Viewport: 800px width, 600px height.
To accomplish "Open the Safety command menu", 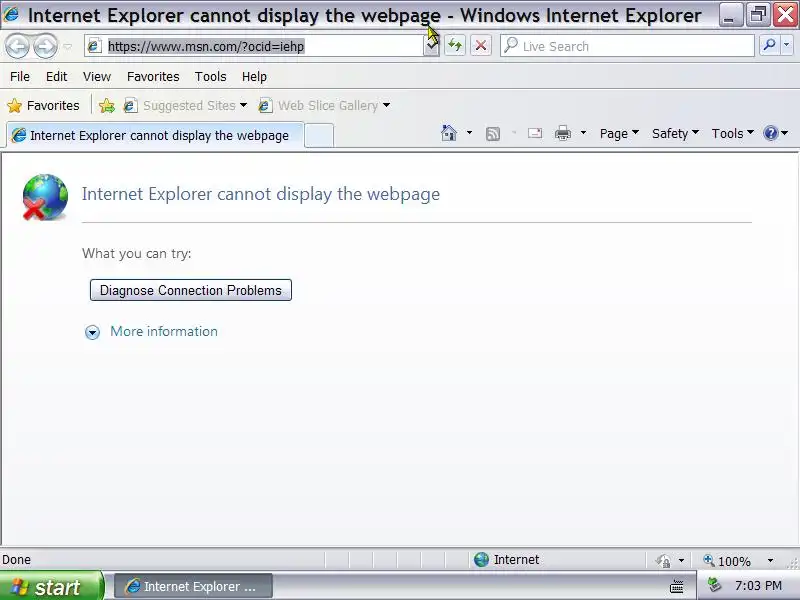I will pyautogui.click(x=675, y=134).
